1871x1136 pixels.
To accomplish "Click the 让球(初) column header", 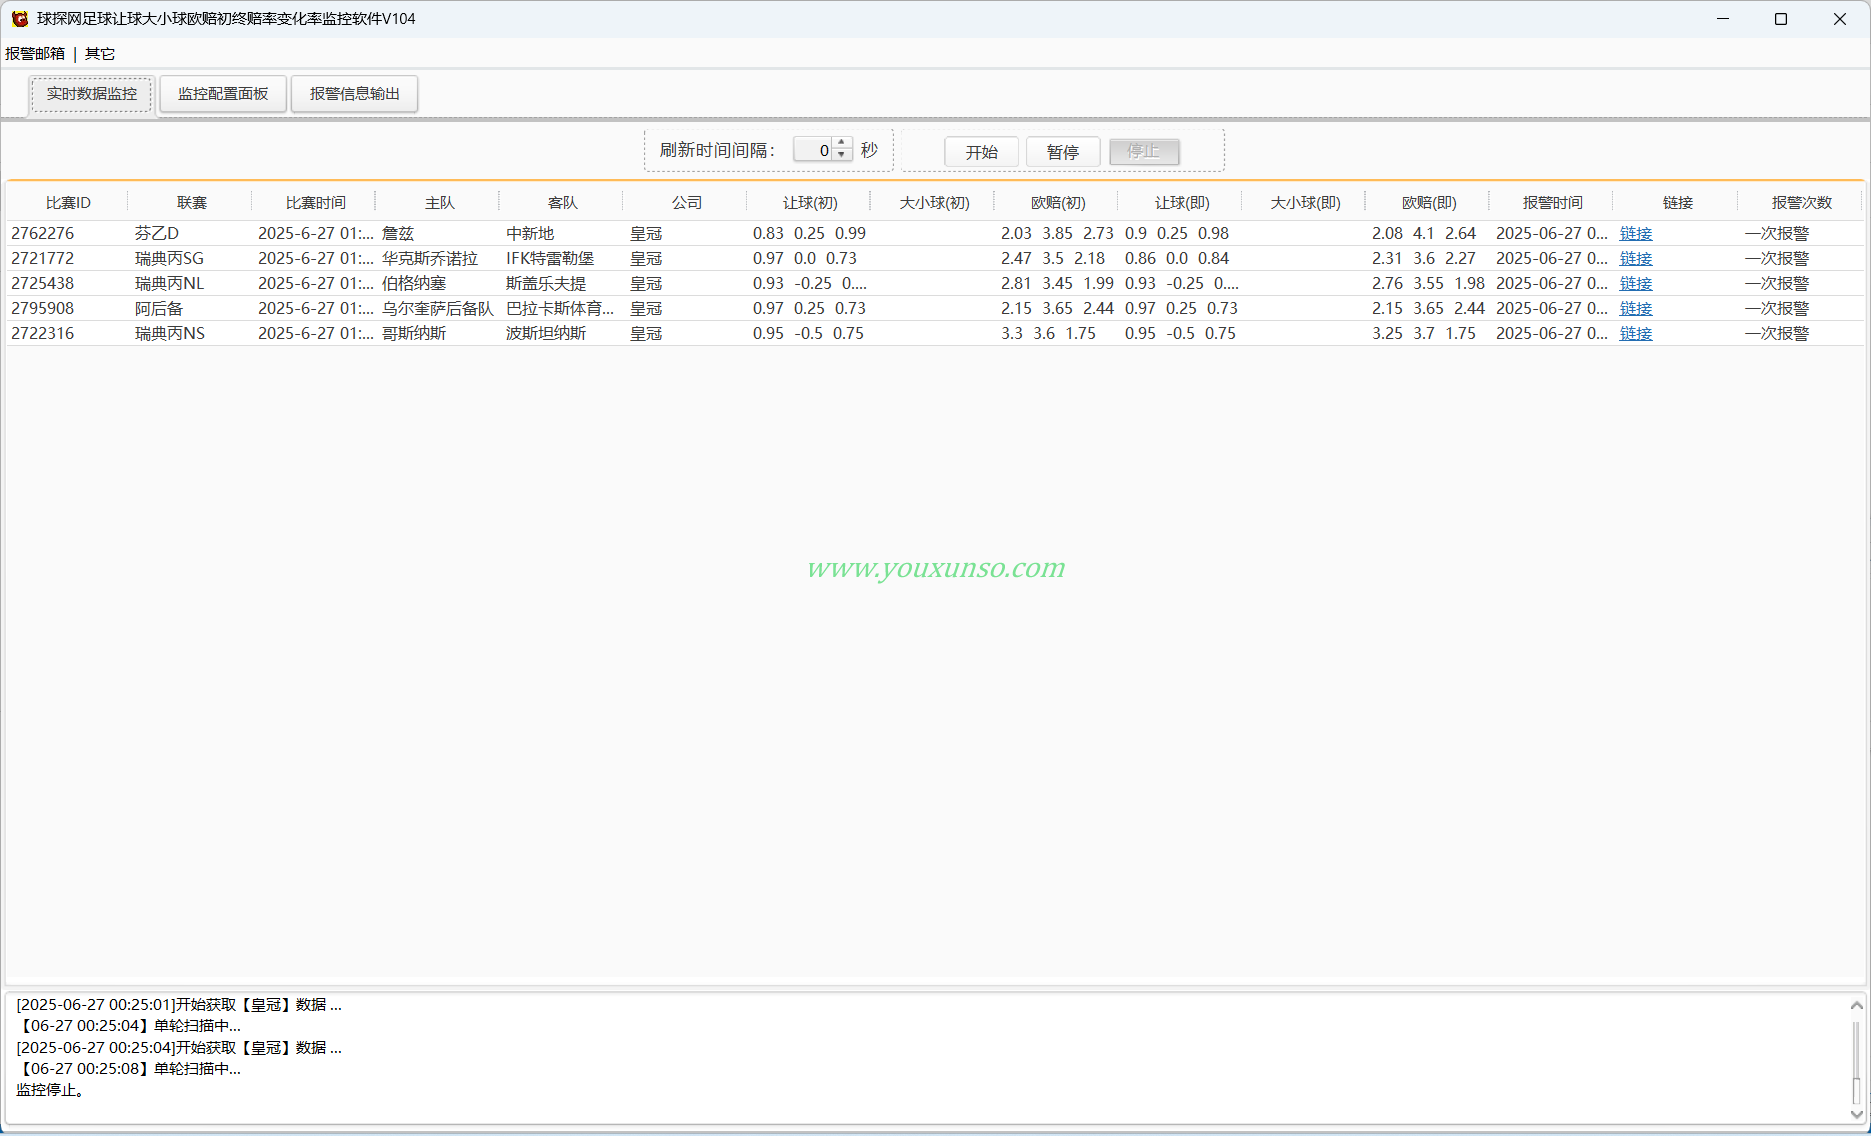I will point(810,203).
